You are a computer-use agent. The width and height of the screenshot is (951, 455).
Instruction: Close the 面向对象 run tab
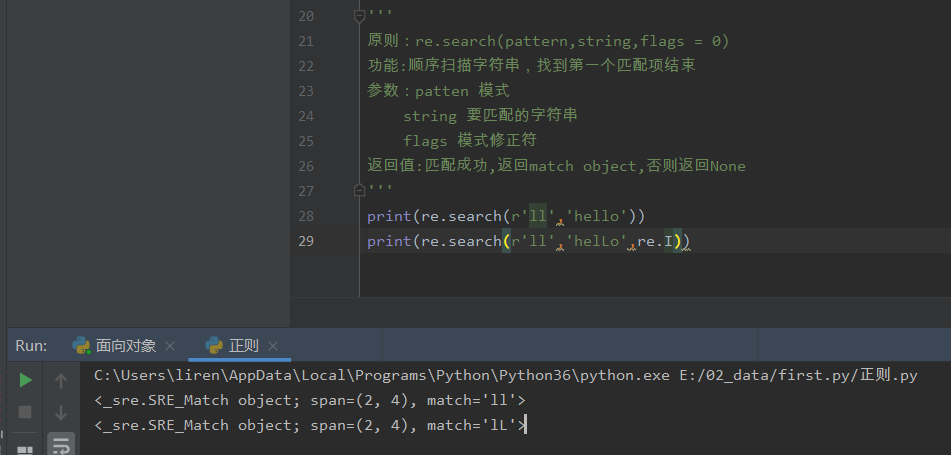pos(170,346)
